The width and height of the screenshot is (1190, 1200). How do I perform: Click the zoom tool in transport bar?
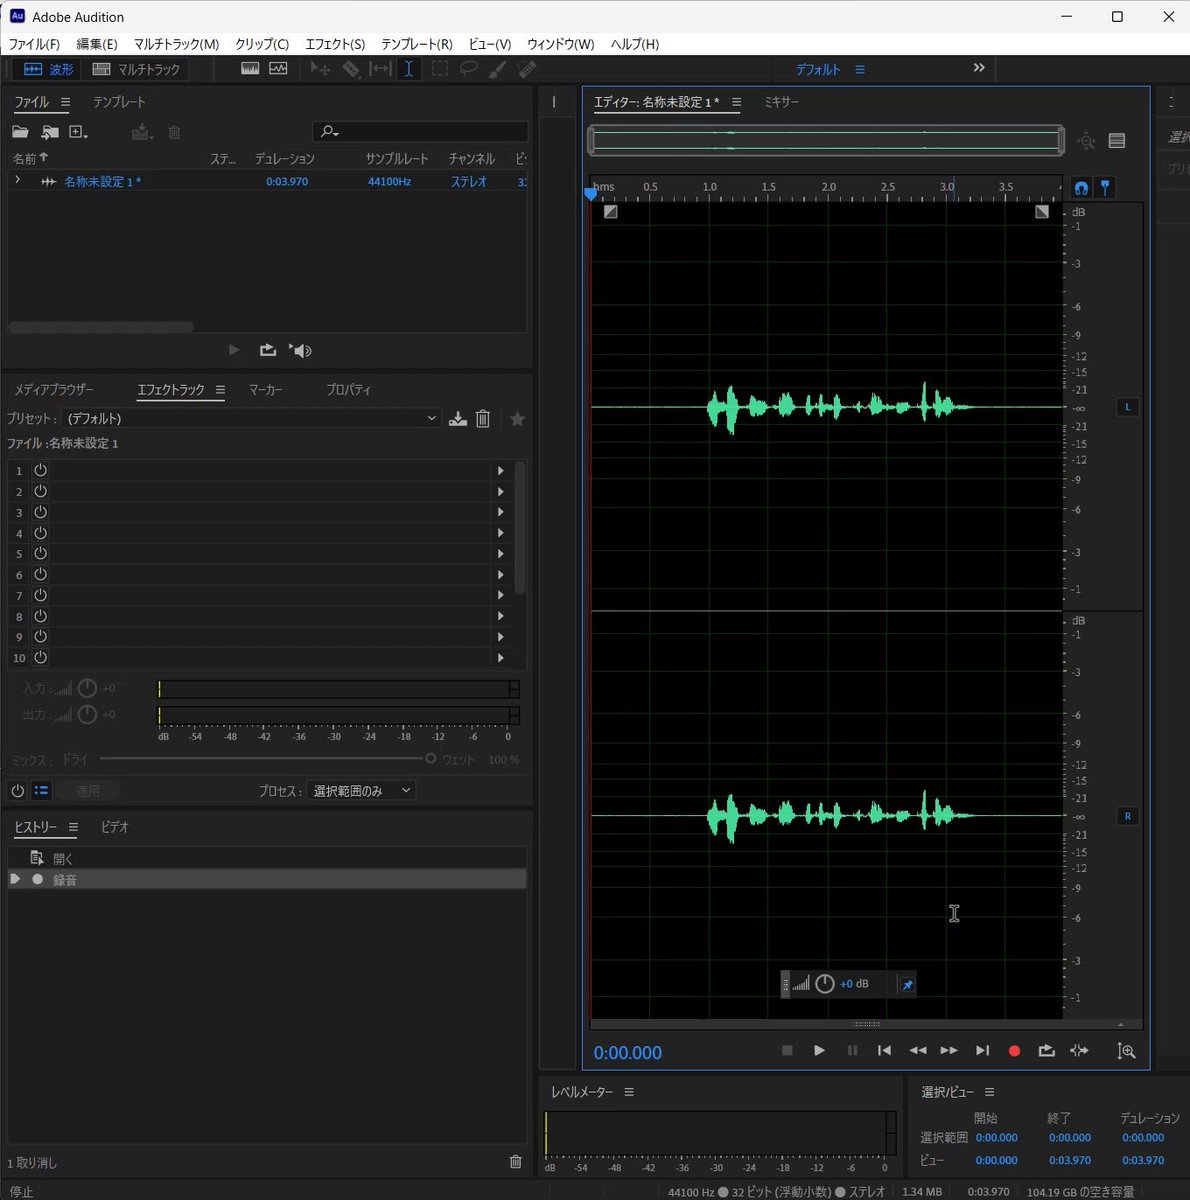tap(1126, 1051)
